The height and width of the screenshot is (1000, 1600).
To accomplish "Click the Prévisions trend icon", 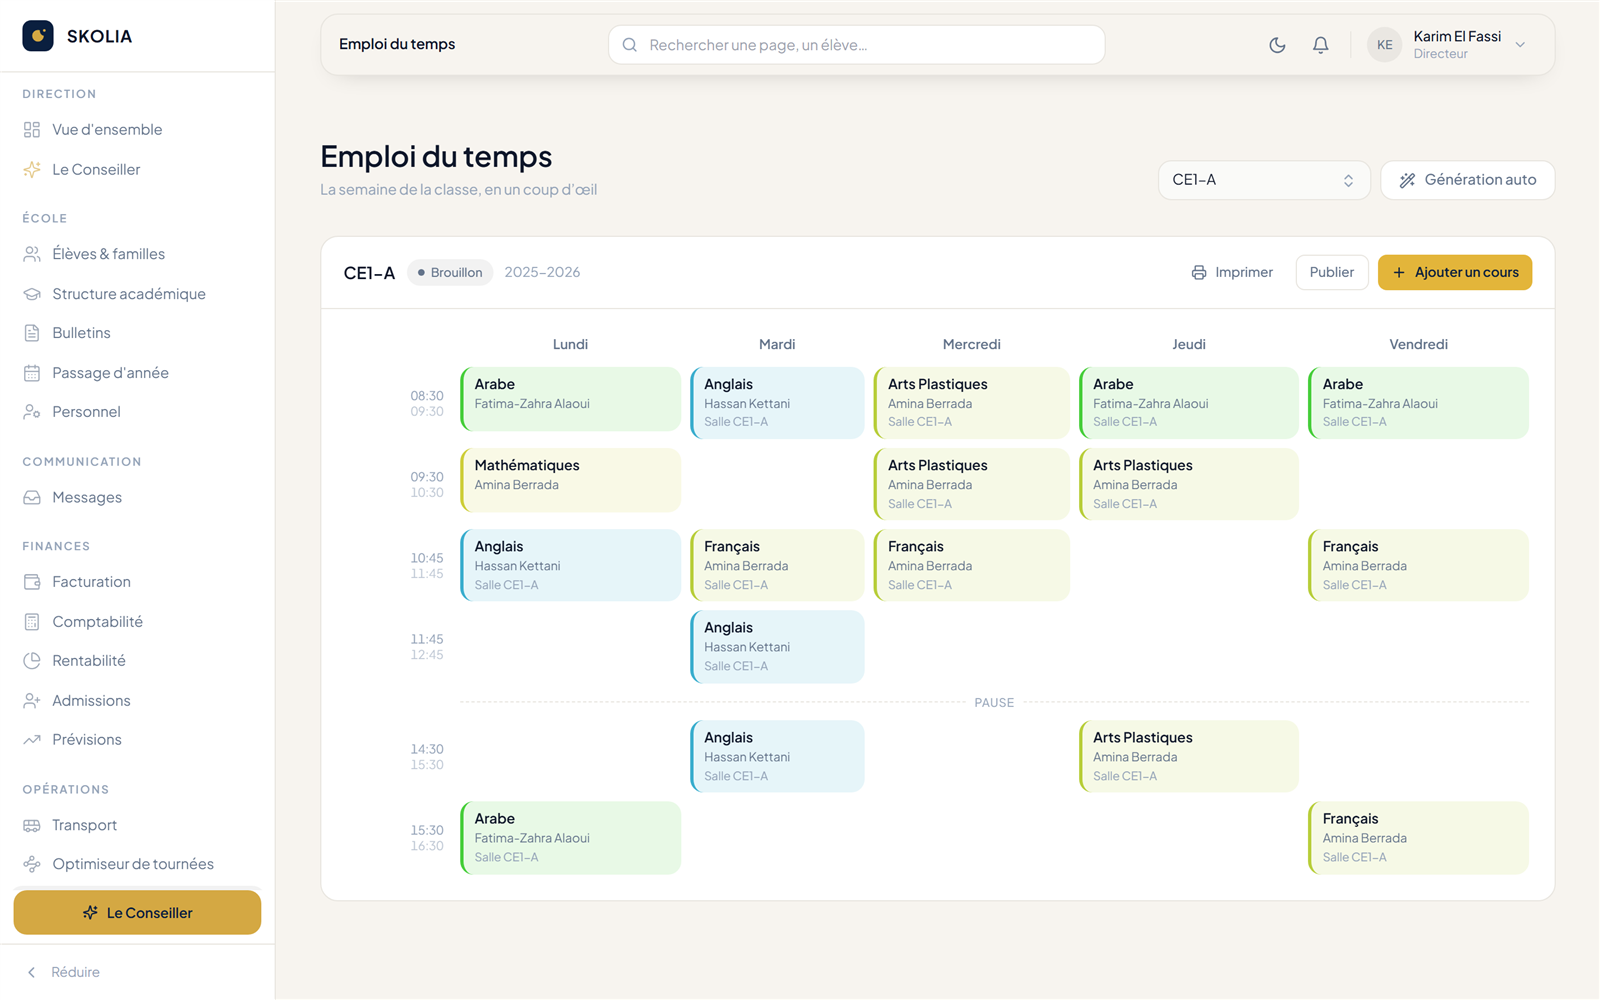I will (32, 740).
